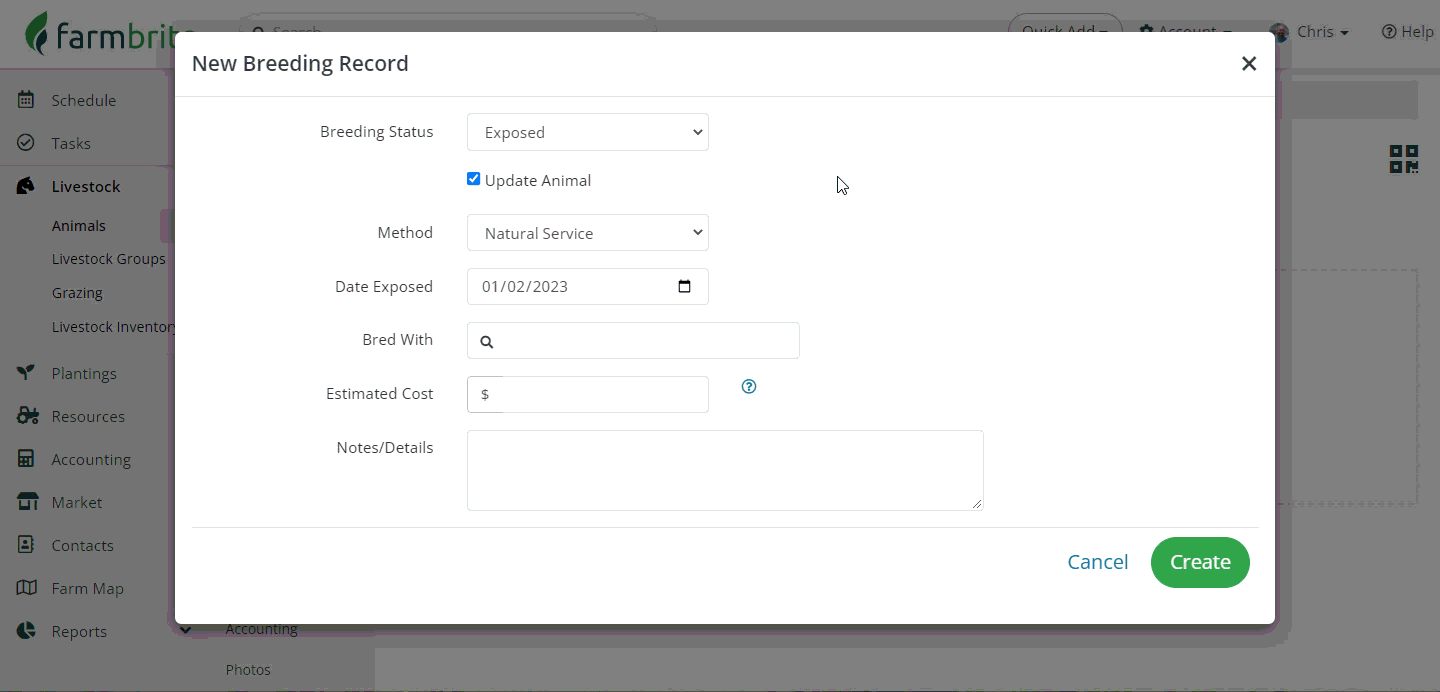
Task: Click the Farm Map icon
Action: (x=27, y=588)
